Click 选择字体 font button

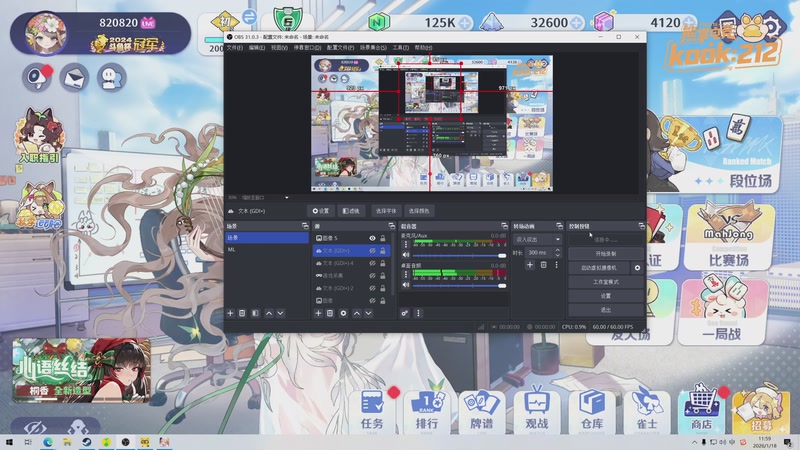point(386,211)
